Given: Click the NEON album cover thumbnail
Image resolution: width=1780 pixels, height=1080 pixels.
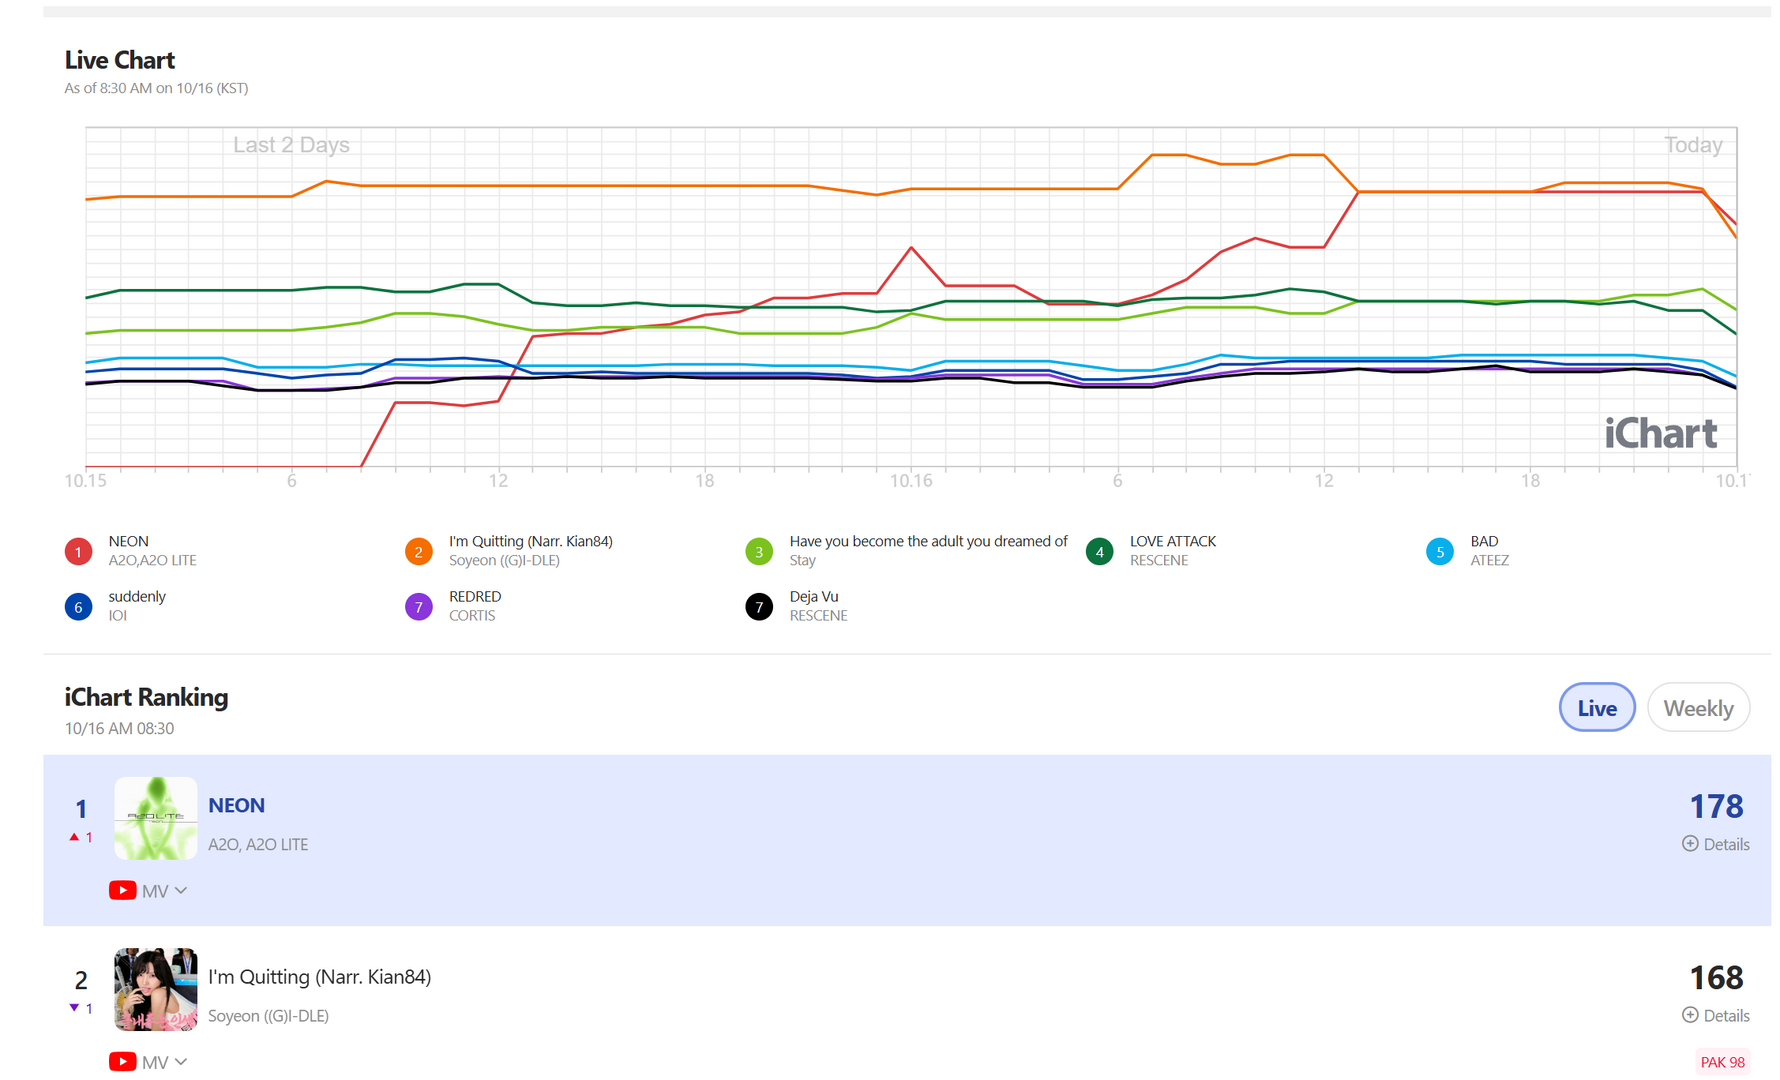Looking at the screenshot, I should pyautogui.click(x=155, y=818).
